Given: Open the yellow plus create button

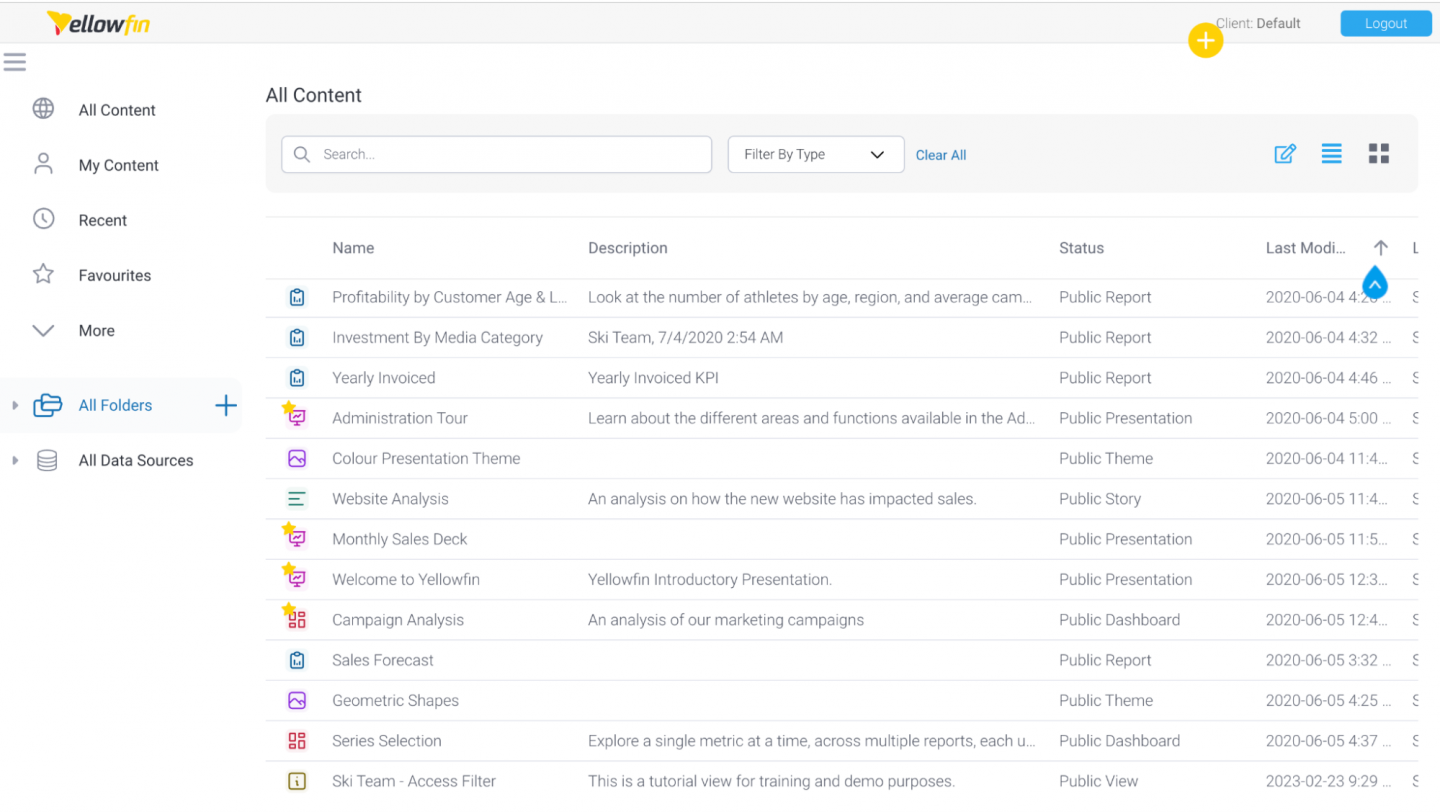Looking at the screenshot, I should tap(1205, 40).
